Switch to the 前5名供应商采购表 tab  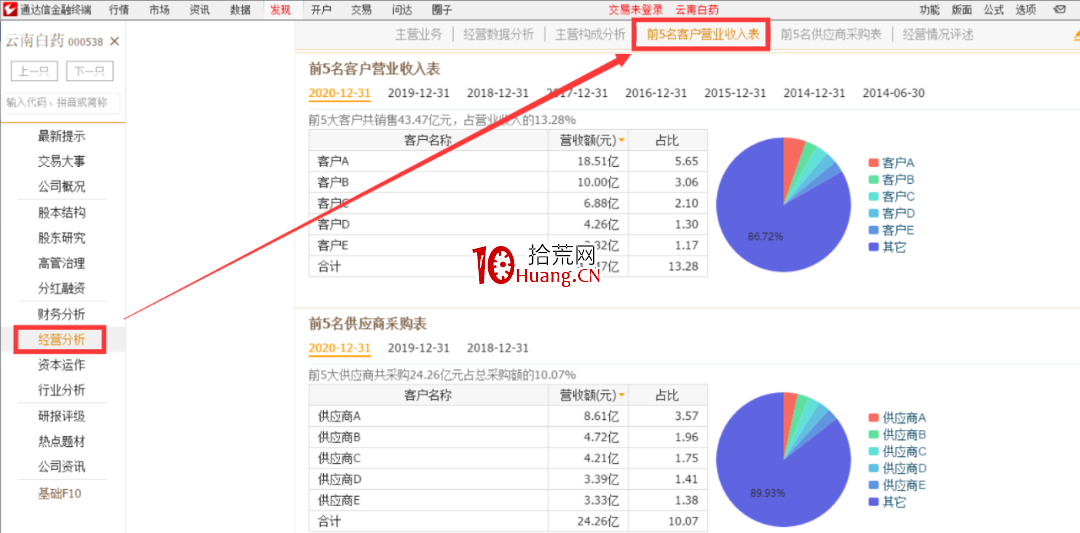(831, 35)
